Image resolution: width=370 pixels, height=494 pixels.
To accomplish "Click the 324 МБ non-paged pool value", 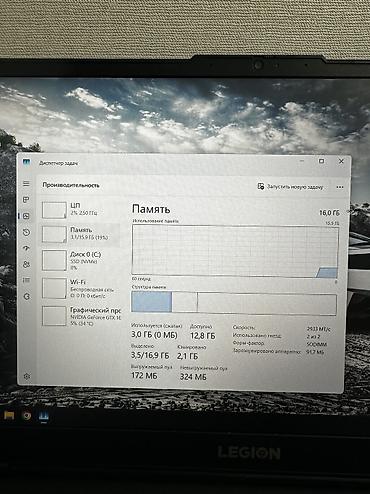I will coord(193,377).
